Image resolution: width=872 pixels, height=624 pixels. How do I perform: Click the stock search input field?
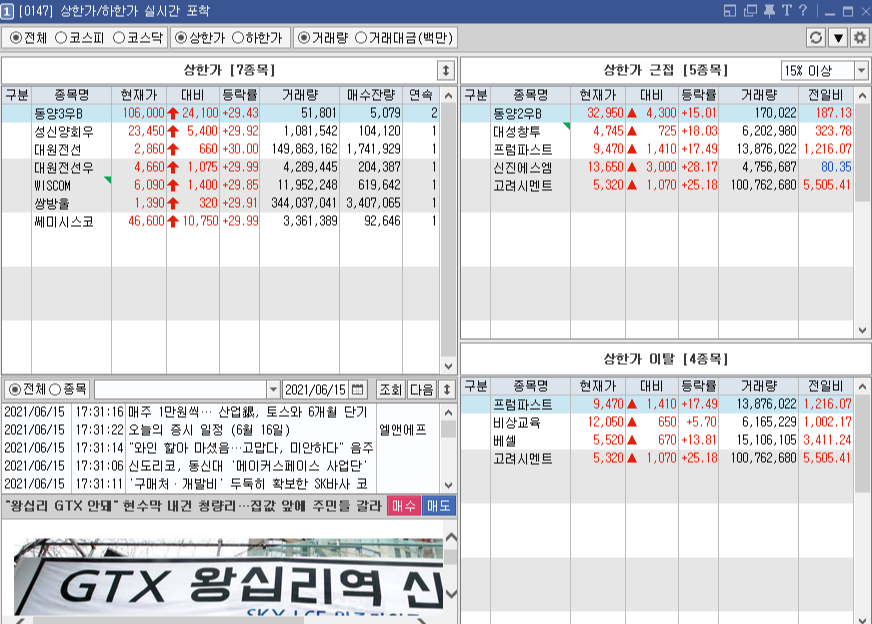point(181,390)
